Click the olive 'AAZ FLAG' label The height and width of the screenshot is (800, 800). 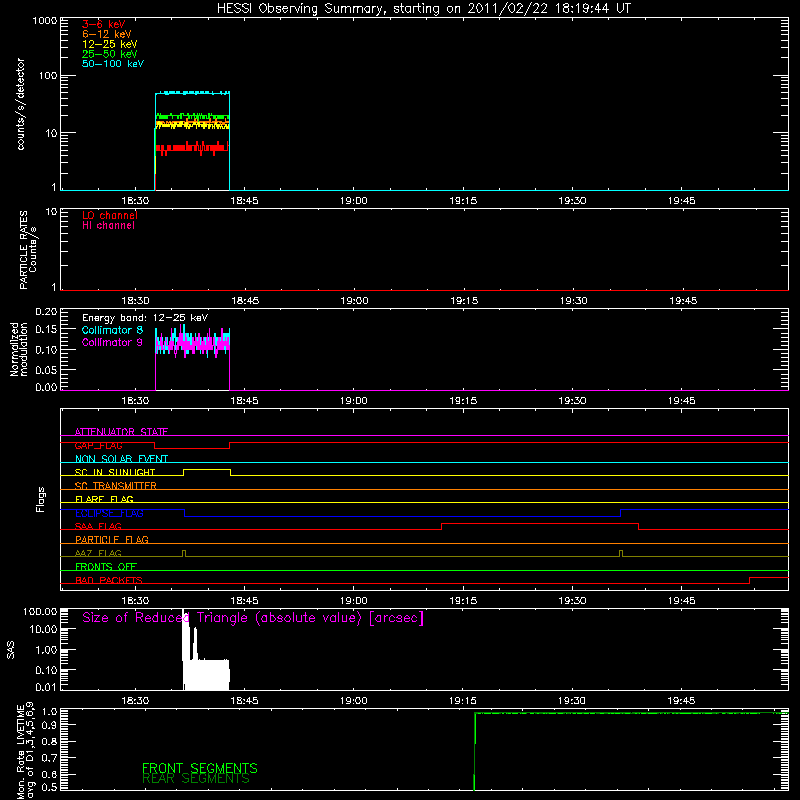point(98,553)
